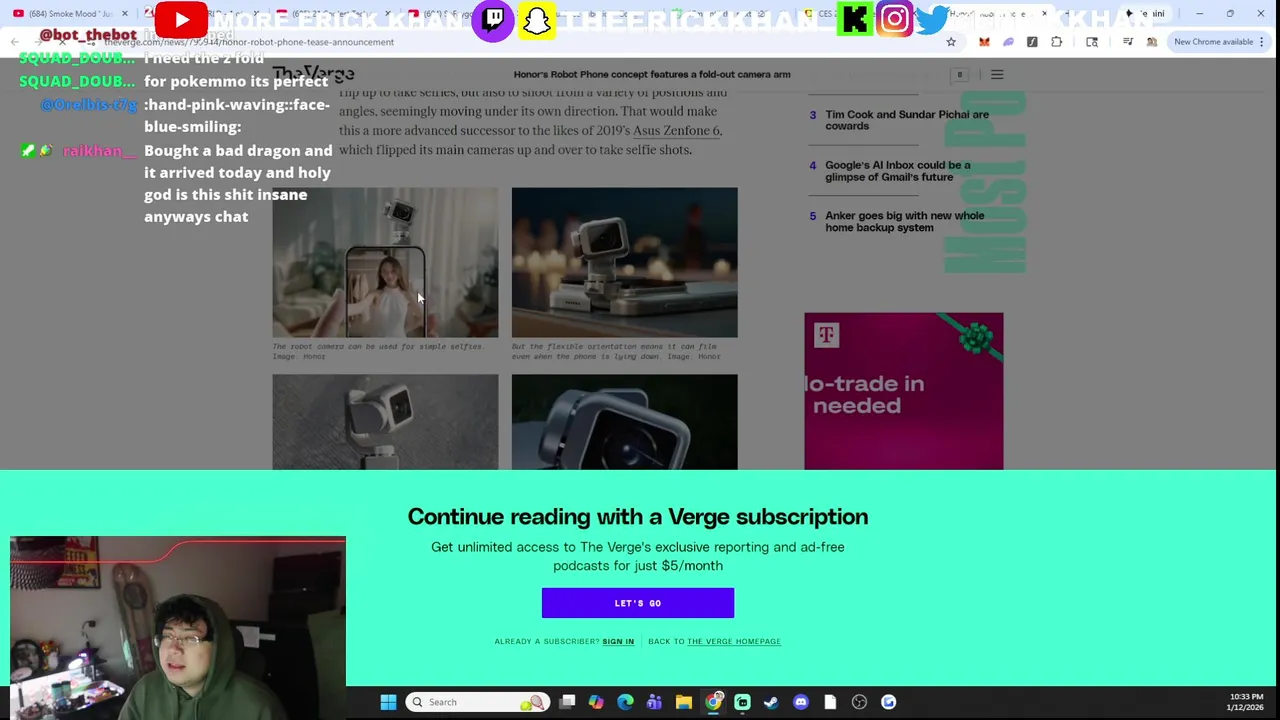The width and height of the screenshot is (1280, 720).
Task: Click the SIGN IN link
Action: pos(618,641)
